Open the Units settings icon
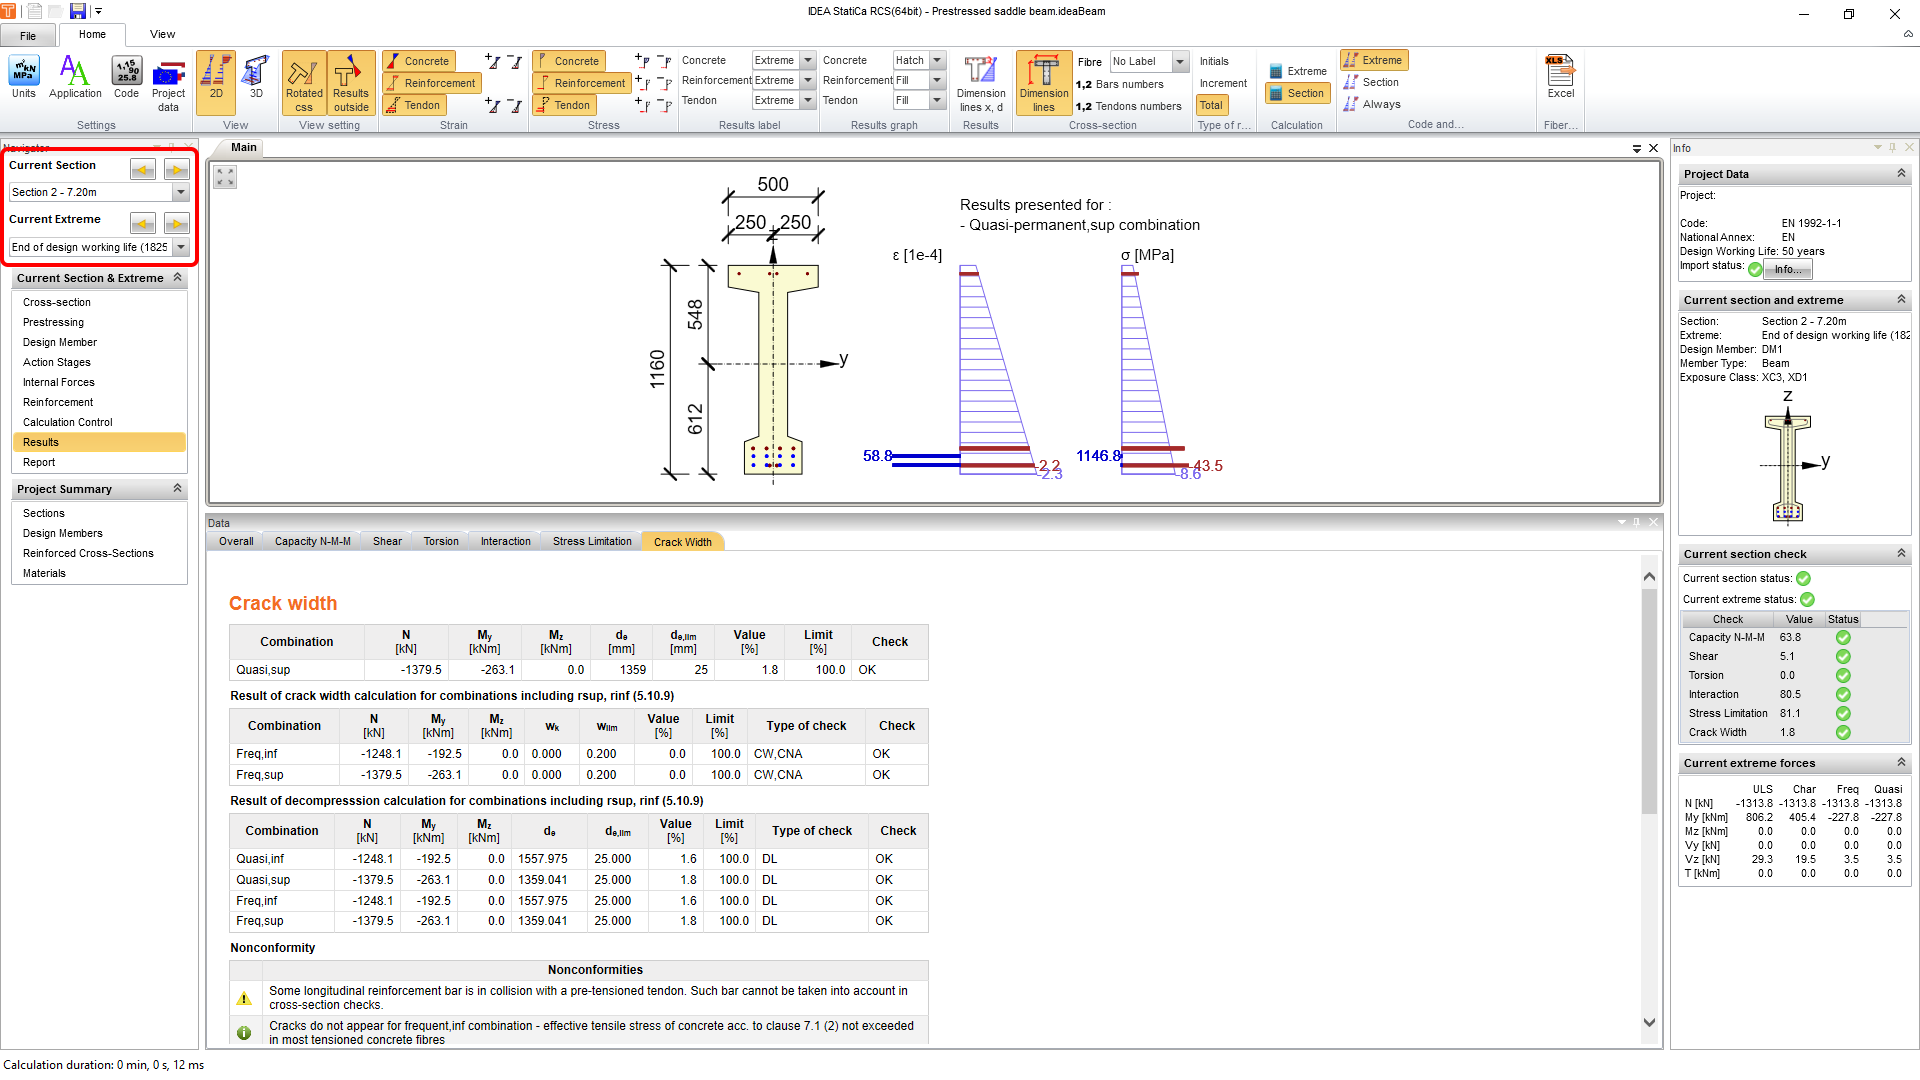This screenshot has width=1920, height=1080. point(23,78)
